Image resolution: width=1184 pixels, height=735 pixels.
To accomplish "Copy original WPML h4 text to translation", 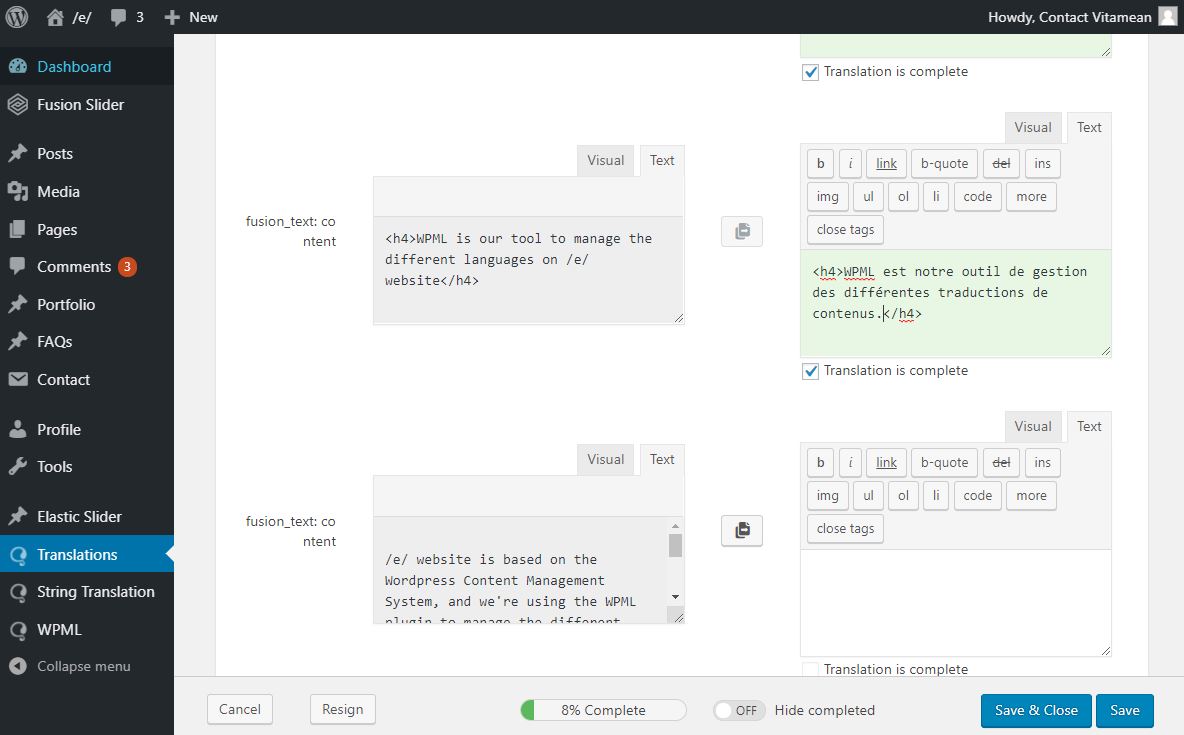I will point(742,231).
